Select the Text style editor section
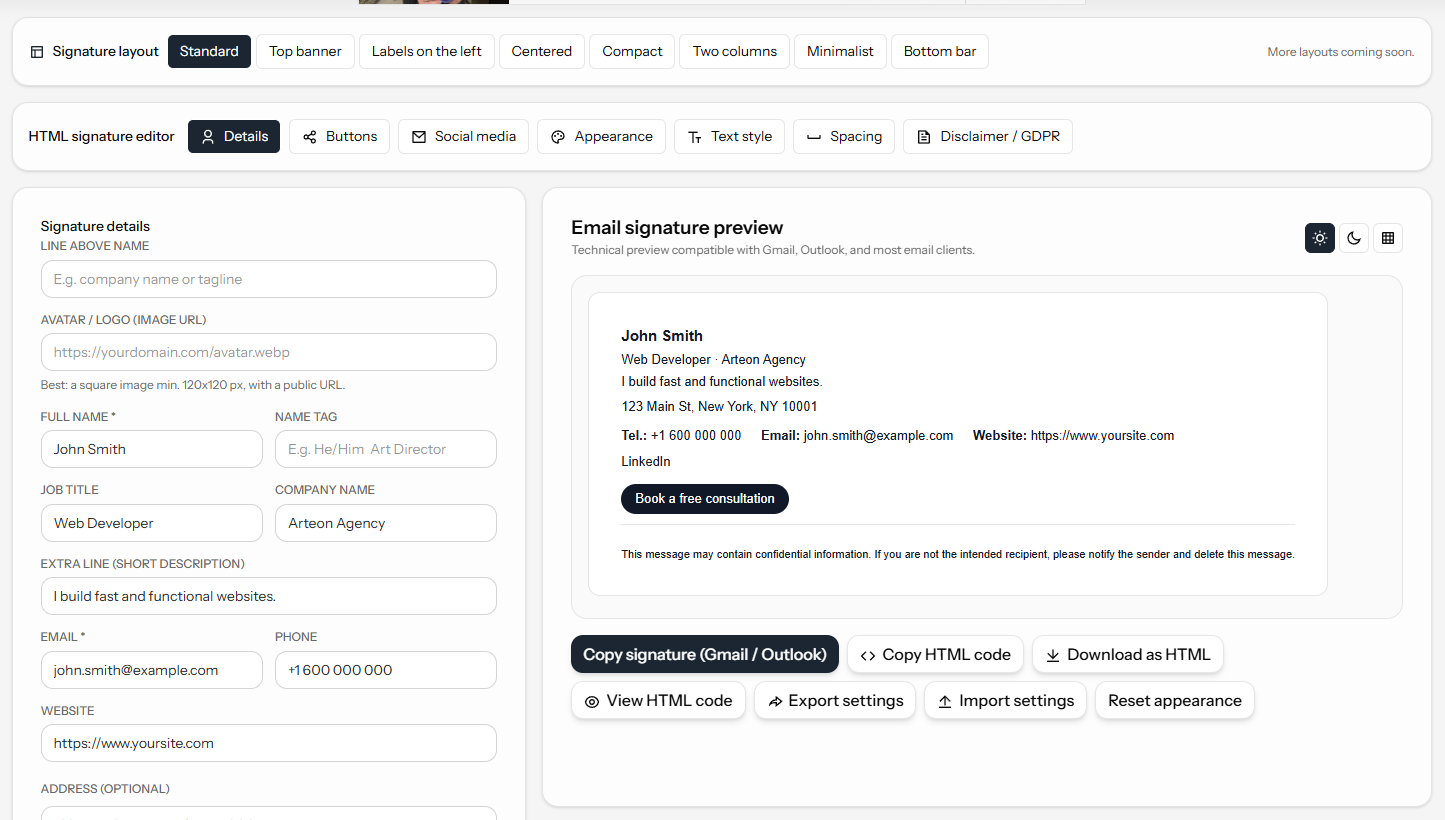1445x820 pixels. (729, 136)
